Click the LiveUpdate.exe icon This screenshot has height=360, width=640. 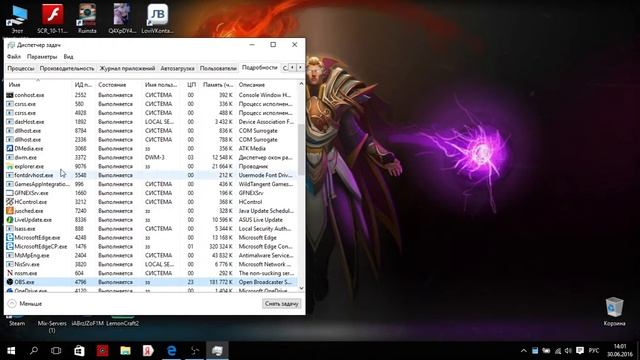coord(10,220)
